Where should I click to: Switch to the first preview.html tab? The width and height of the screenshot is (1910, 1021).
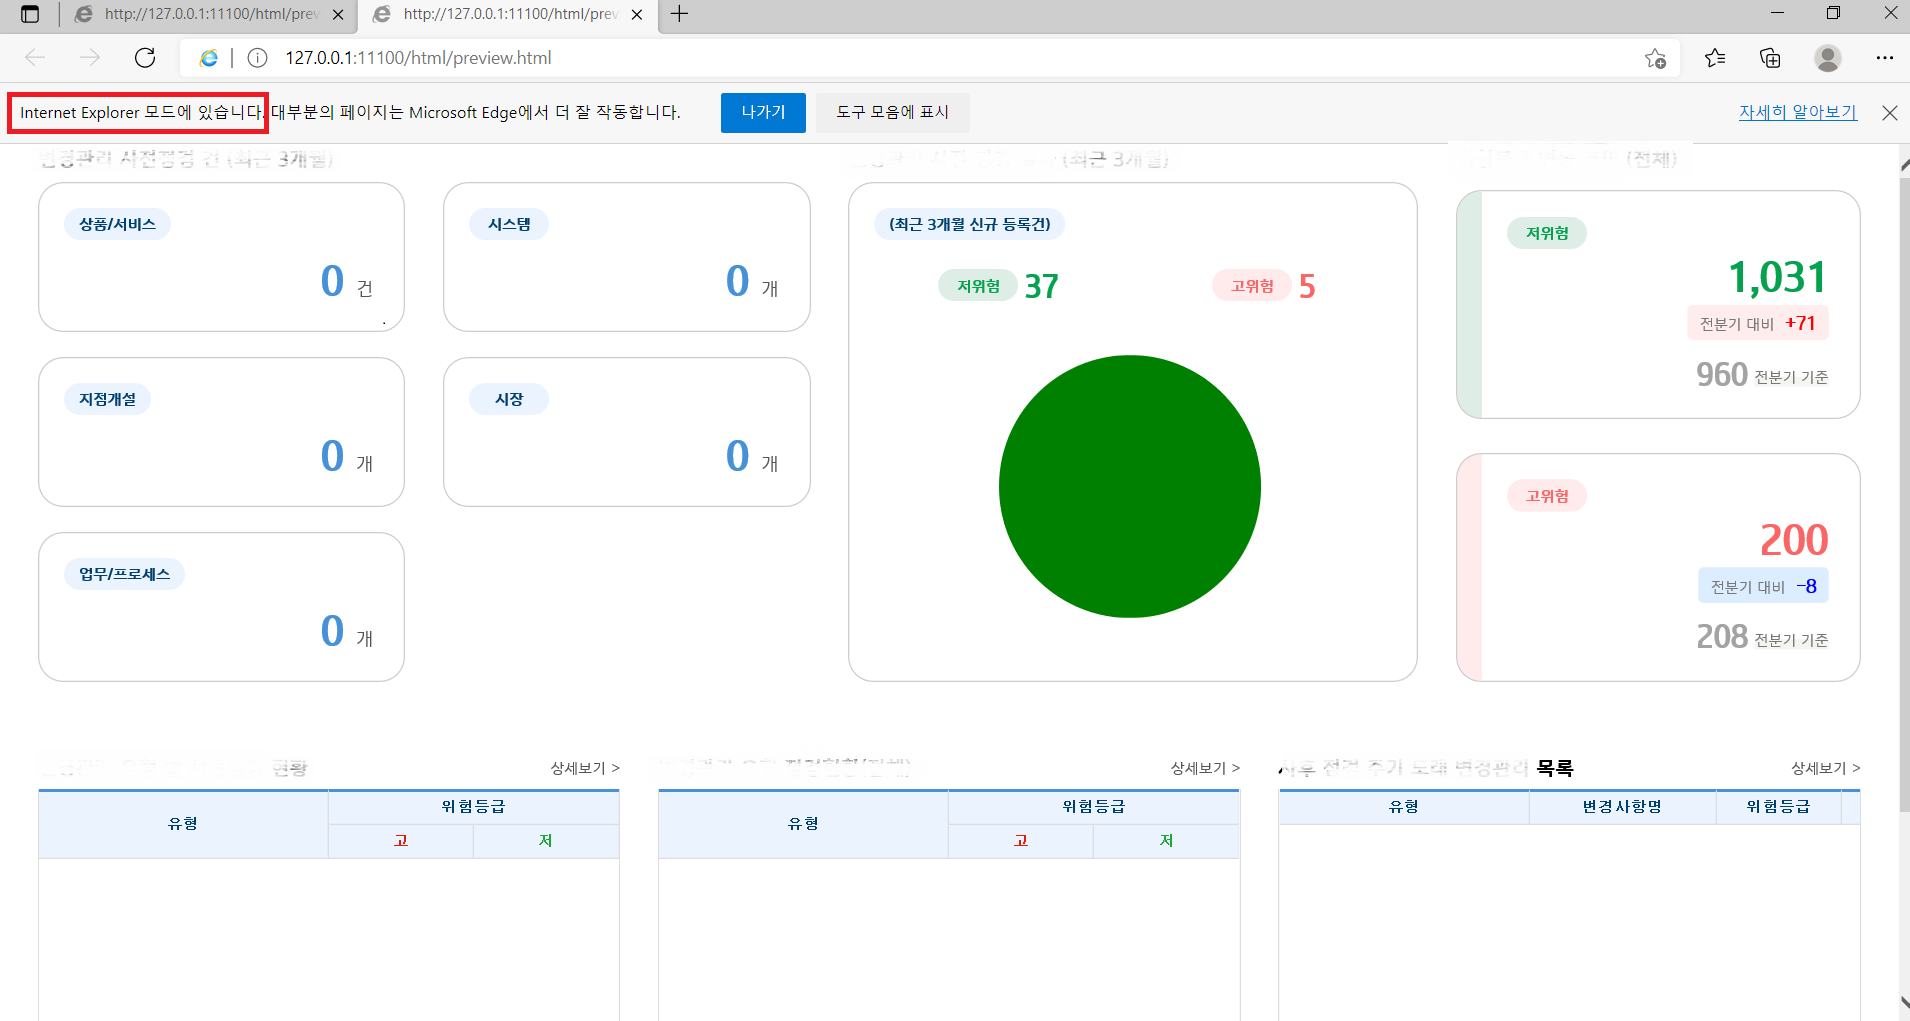(210, 15)
